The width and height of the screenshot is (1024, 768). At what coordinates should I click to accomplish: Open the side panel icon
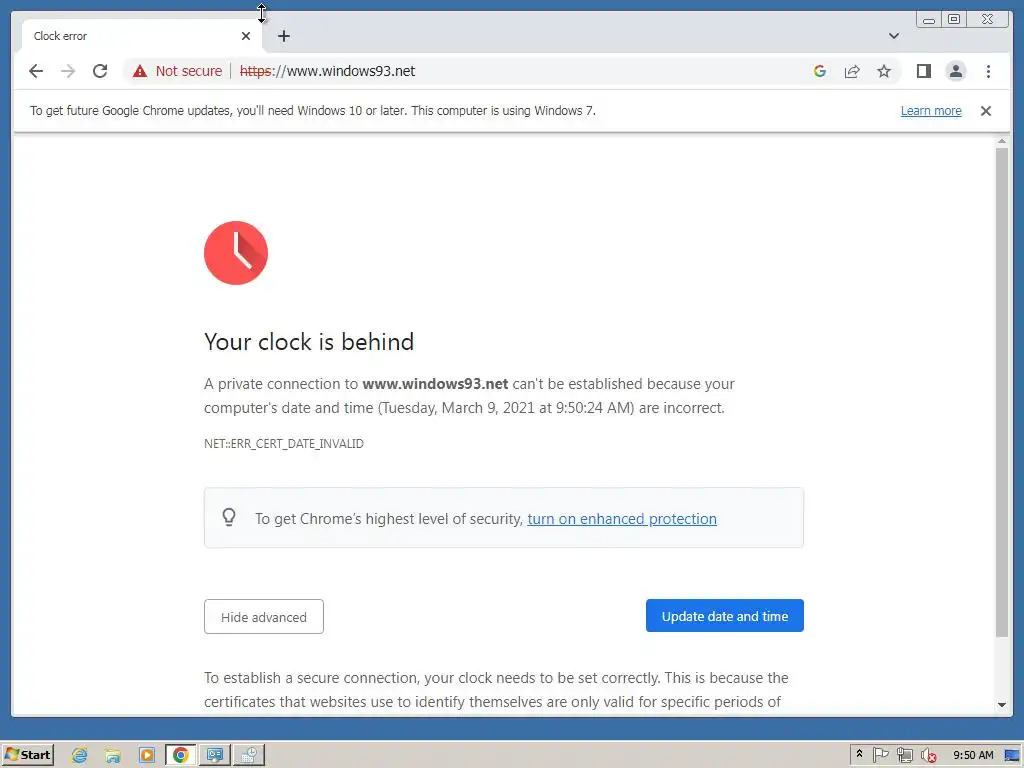pyautogui.click(x=923, y=71)
